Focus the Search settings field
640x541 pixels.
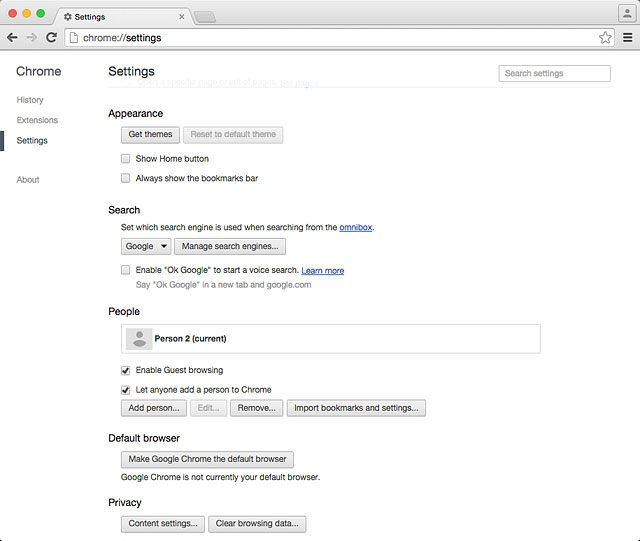click(x=554, y=73)
